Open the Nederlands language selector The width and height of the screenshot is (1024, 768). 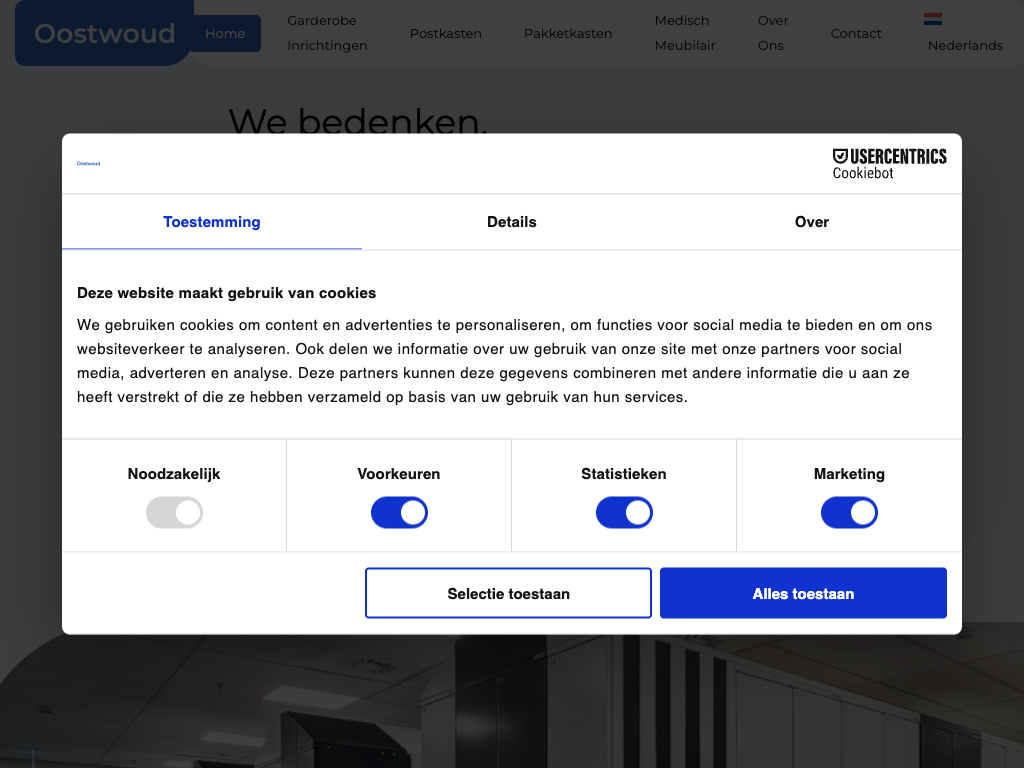coord(964,45)
